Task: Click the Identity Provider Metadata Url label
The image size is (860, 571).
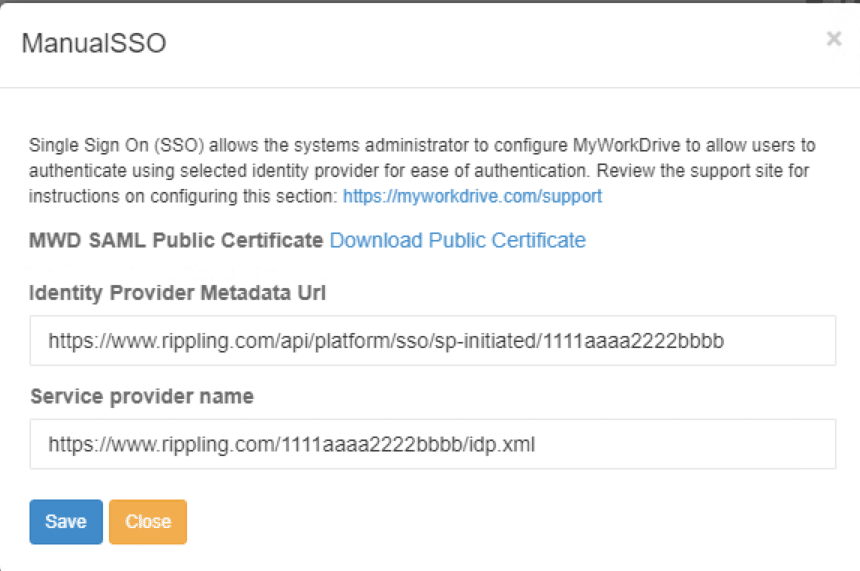Action: [178, 293]
